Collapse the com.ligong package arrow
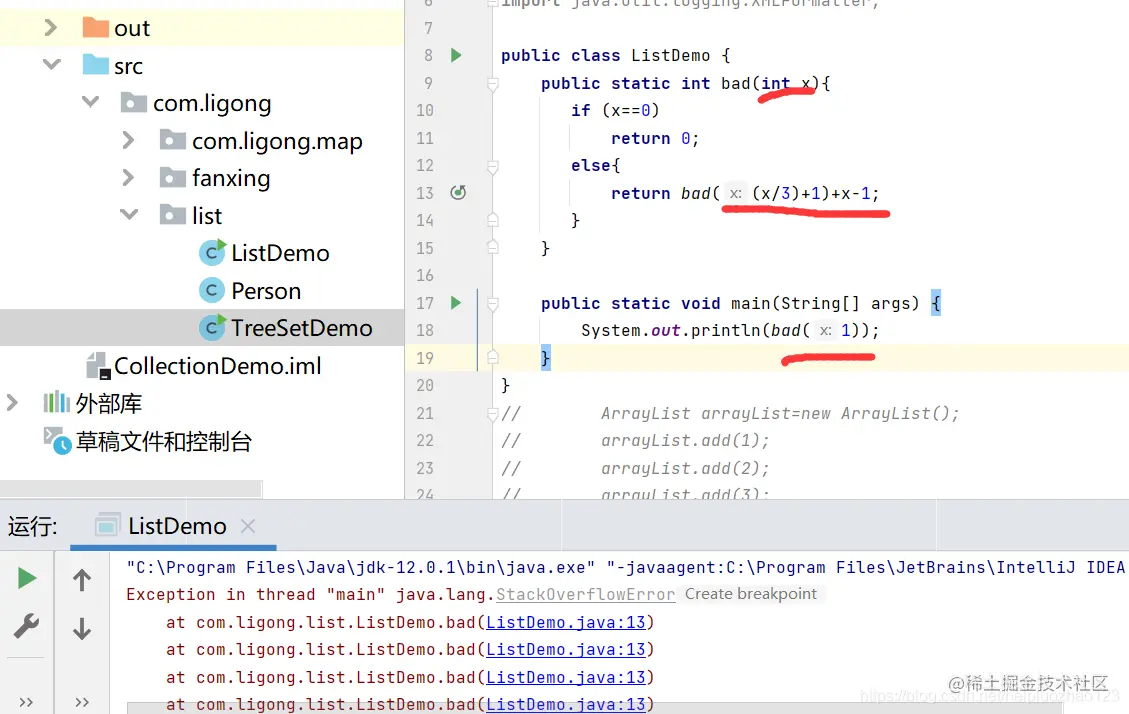This screenshot has width=1129, height=714. coord(90,102)
